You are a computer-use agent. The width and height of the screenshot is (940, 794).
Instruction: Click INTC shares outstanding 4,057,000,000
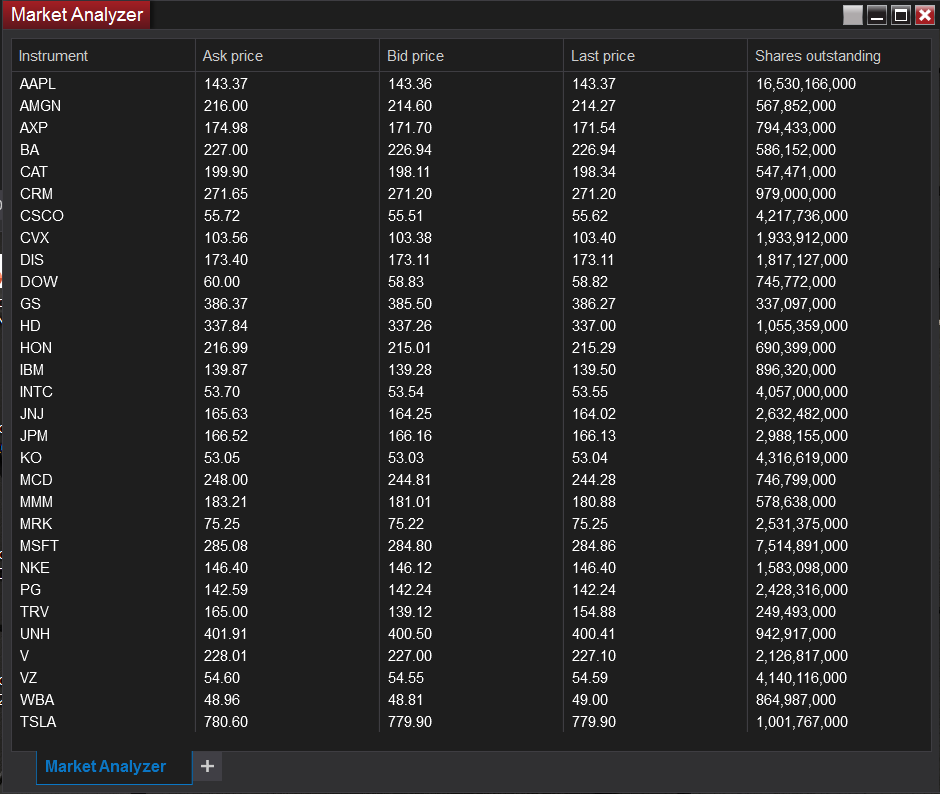(802, 392)
